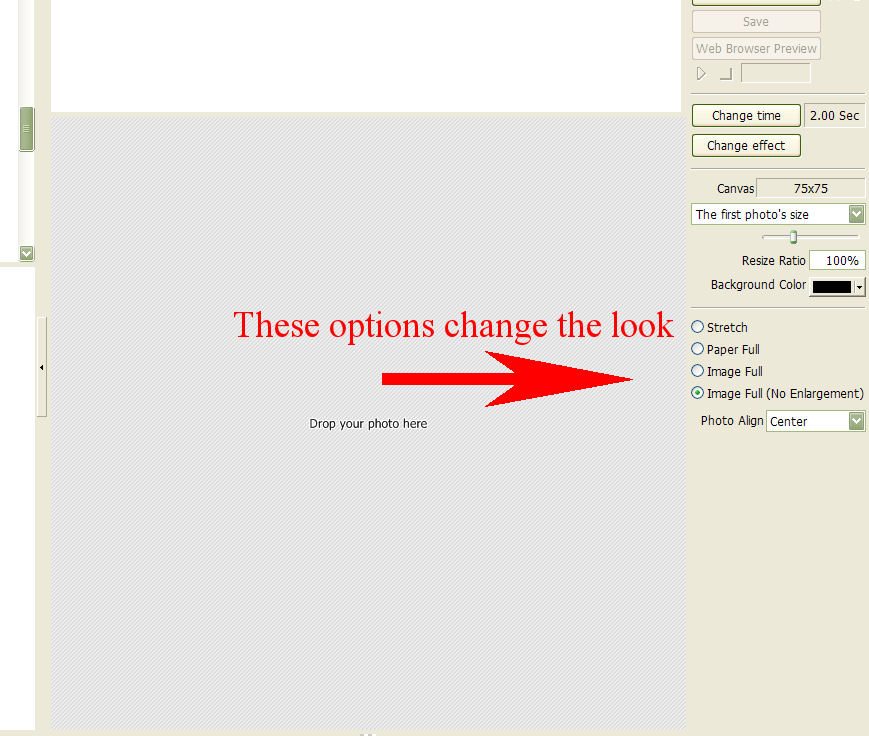
Task: Expand the first photo's size dropdown
Action: [856, 214]
